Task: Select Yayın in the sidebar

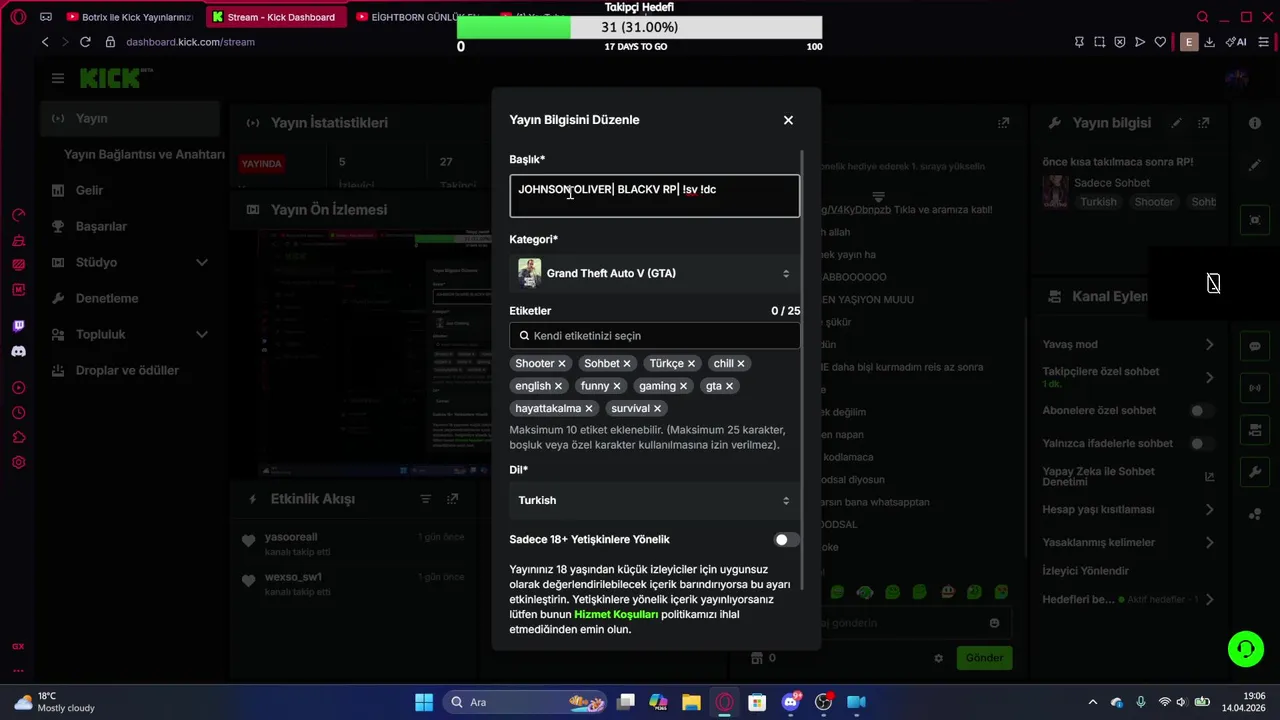Action: pos(130,118)
